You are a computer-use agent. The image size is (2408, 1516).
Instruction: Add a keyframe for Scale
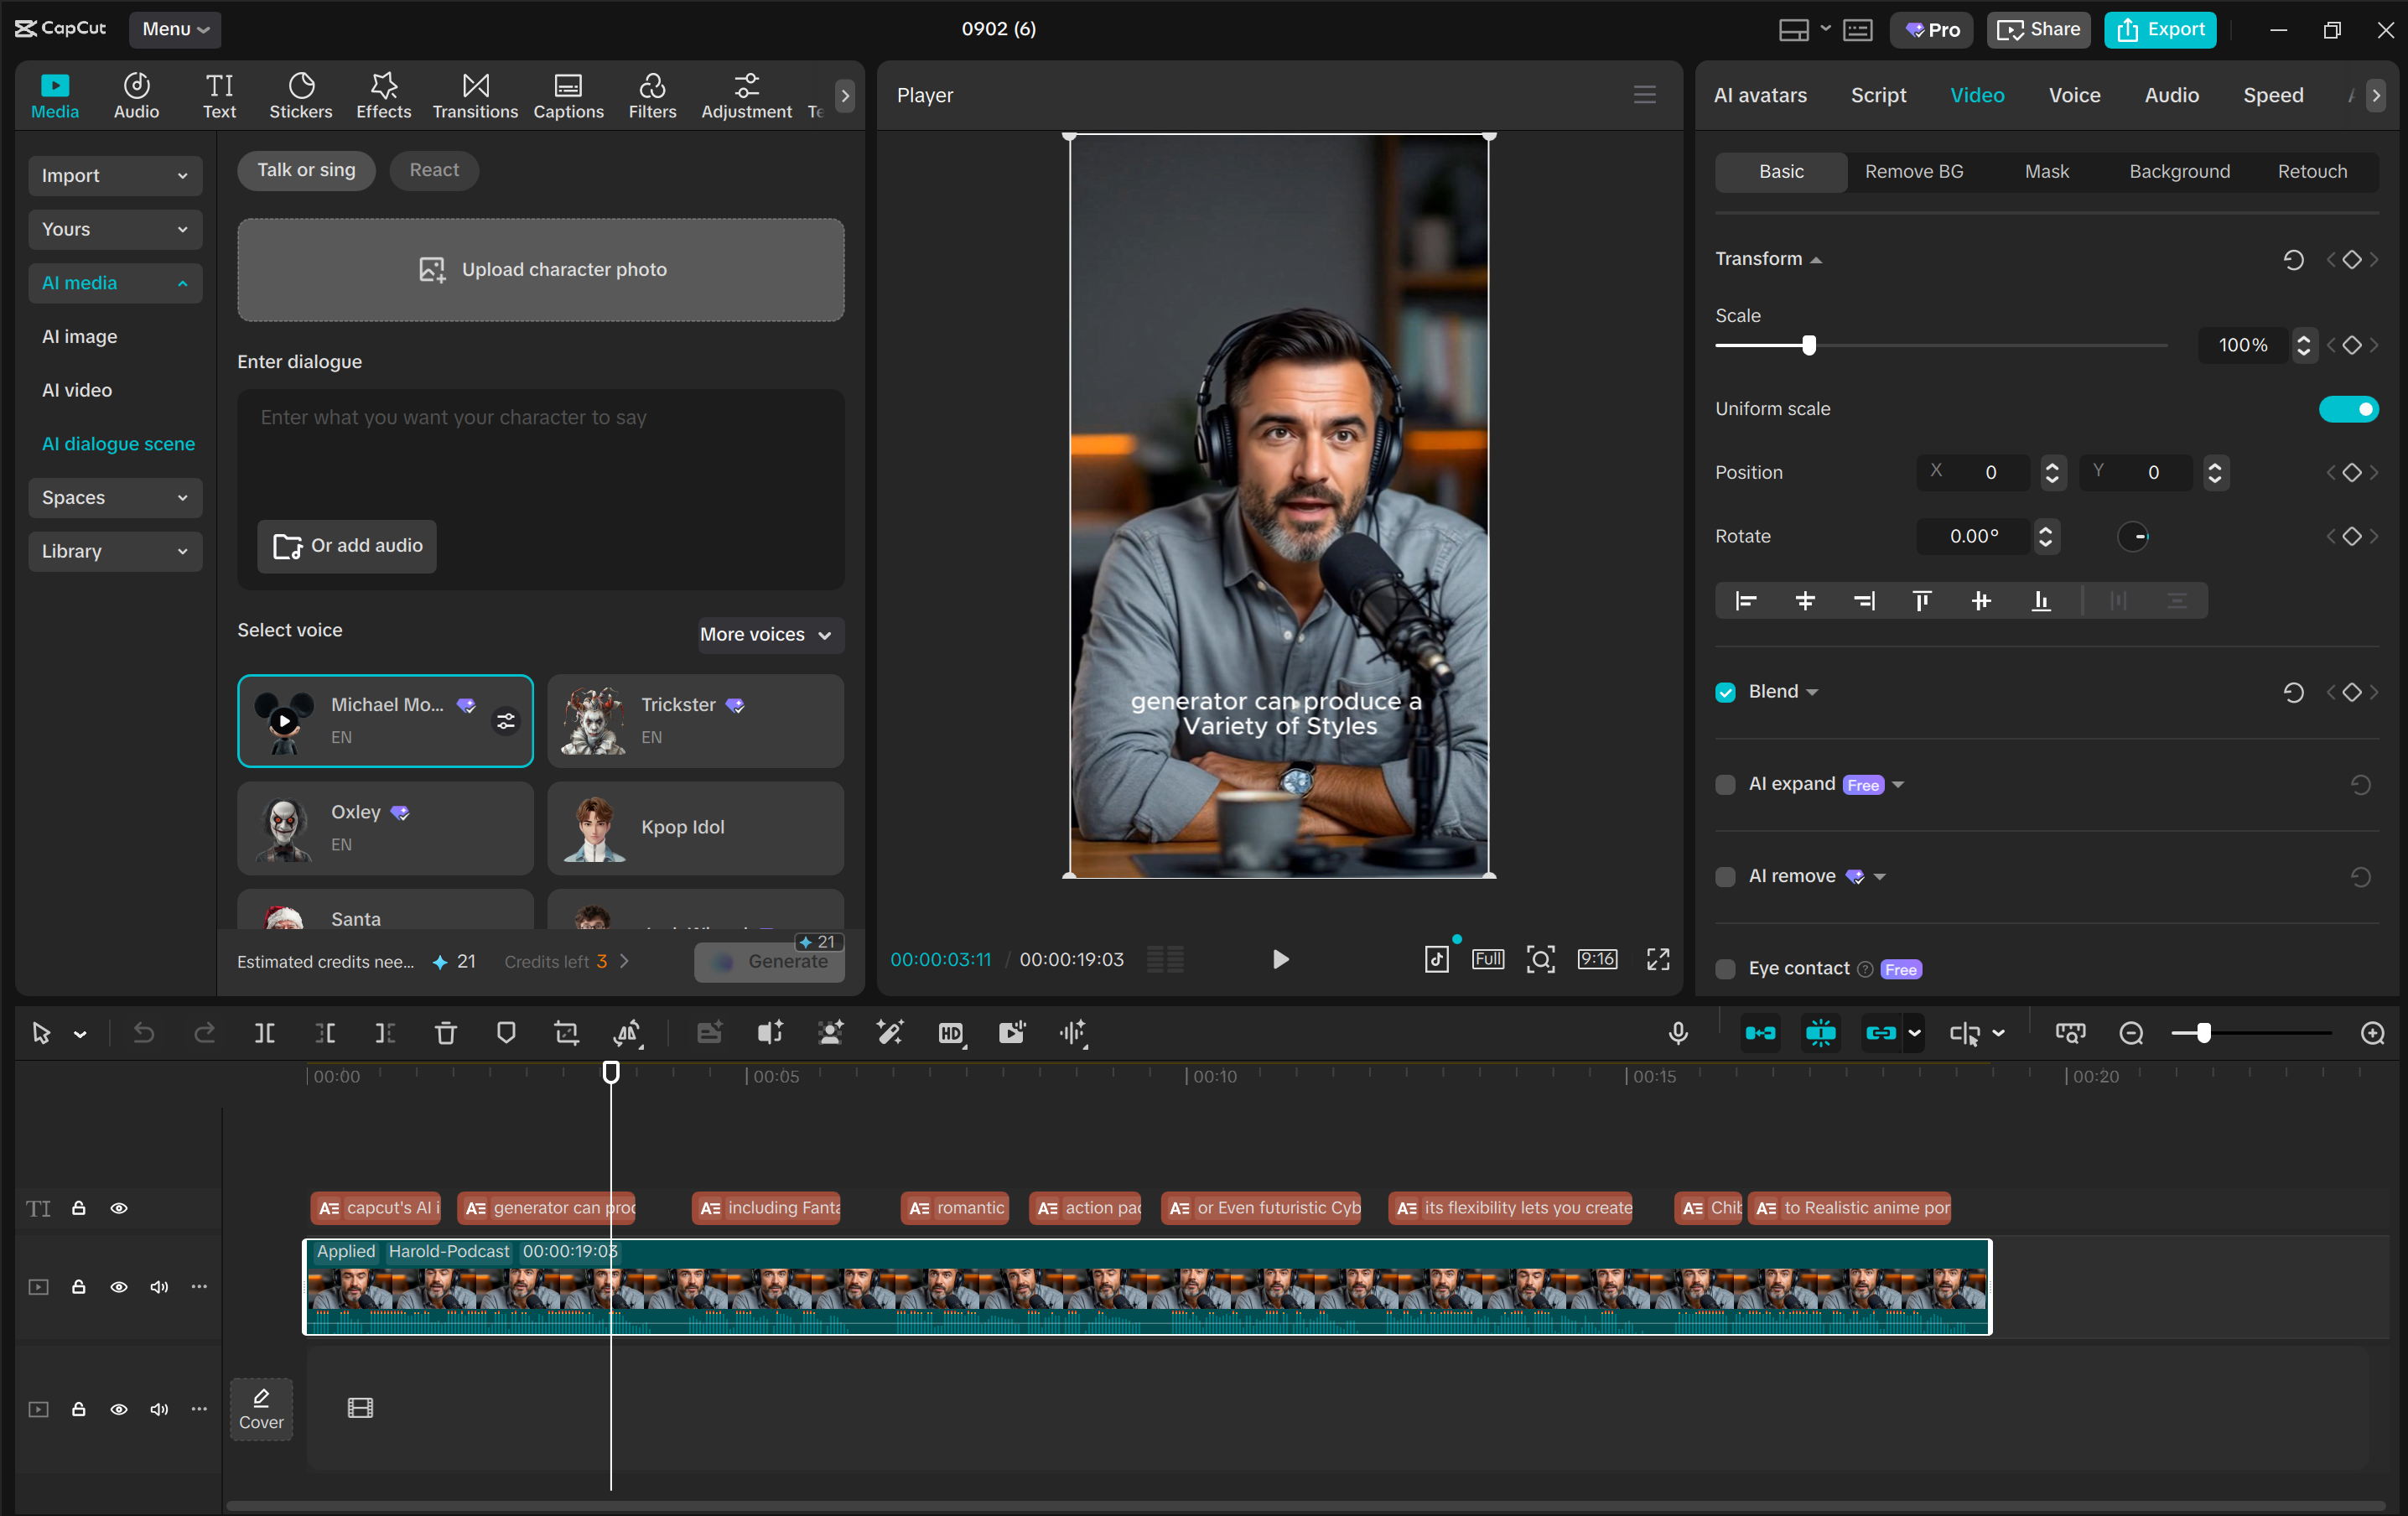[x=2351, y=345]
